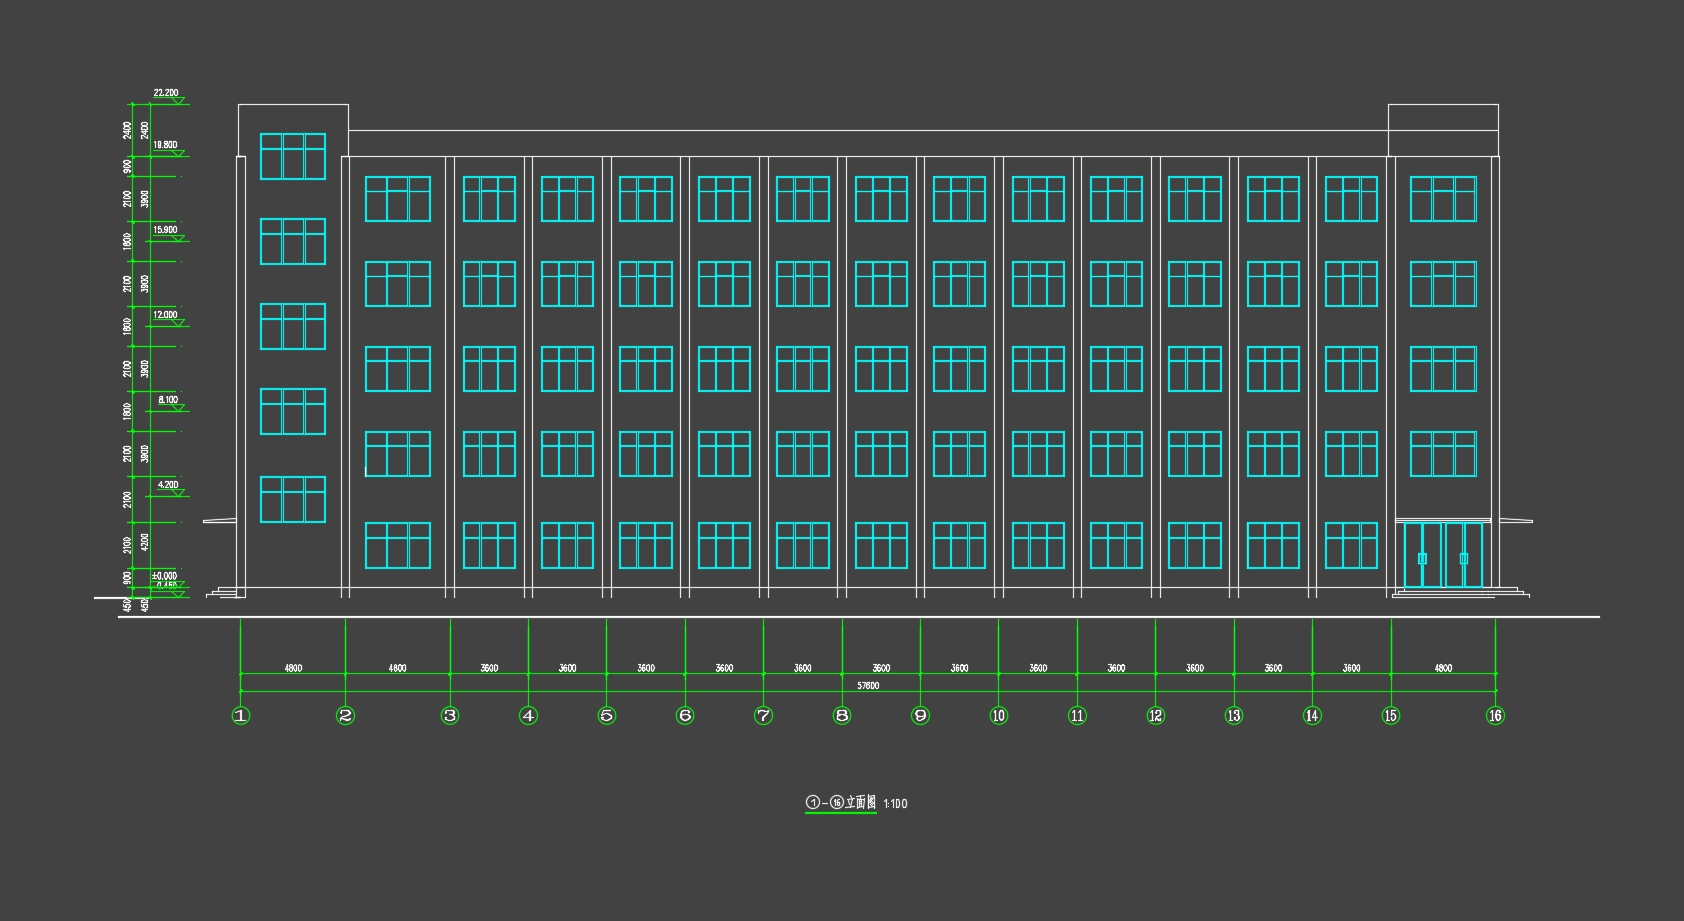Click the right entrance double door leaf
The height and width of the screenshot is (921, 1684).
1464,556
